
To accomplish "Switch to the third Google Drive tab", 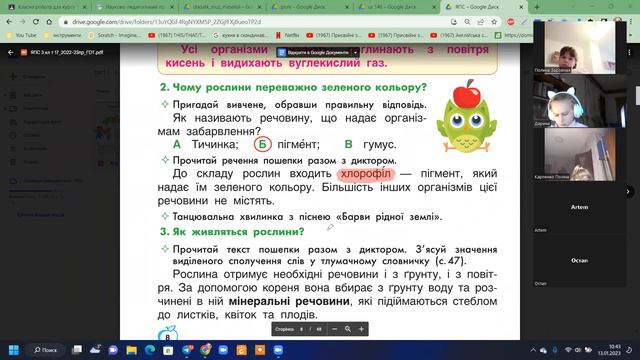I will pos(223,7).
